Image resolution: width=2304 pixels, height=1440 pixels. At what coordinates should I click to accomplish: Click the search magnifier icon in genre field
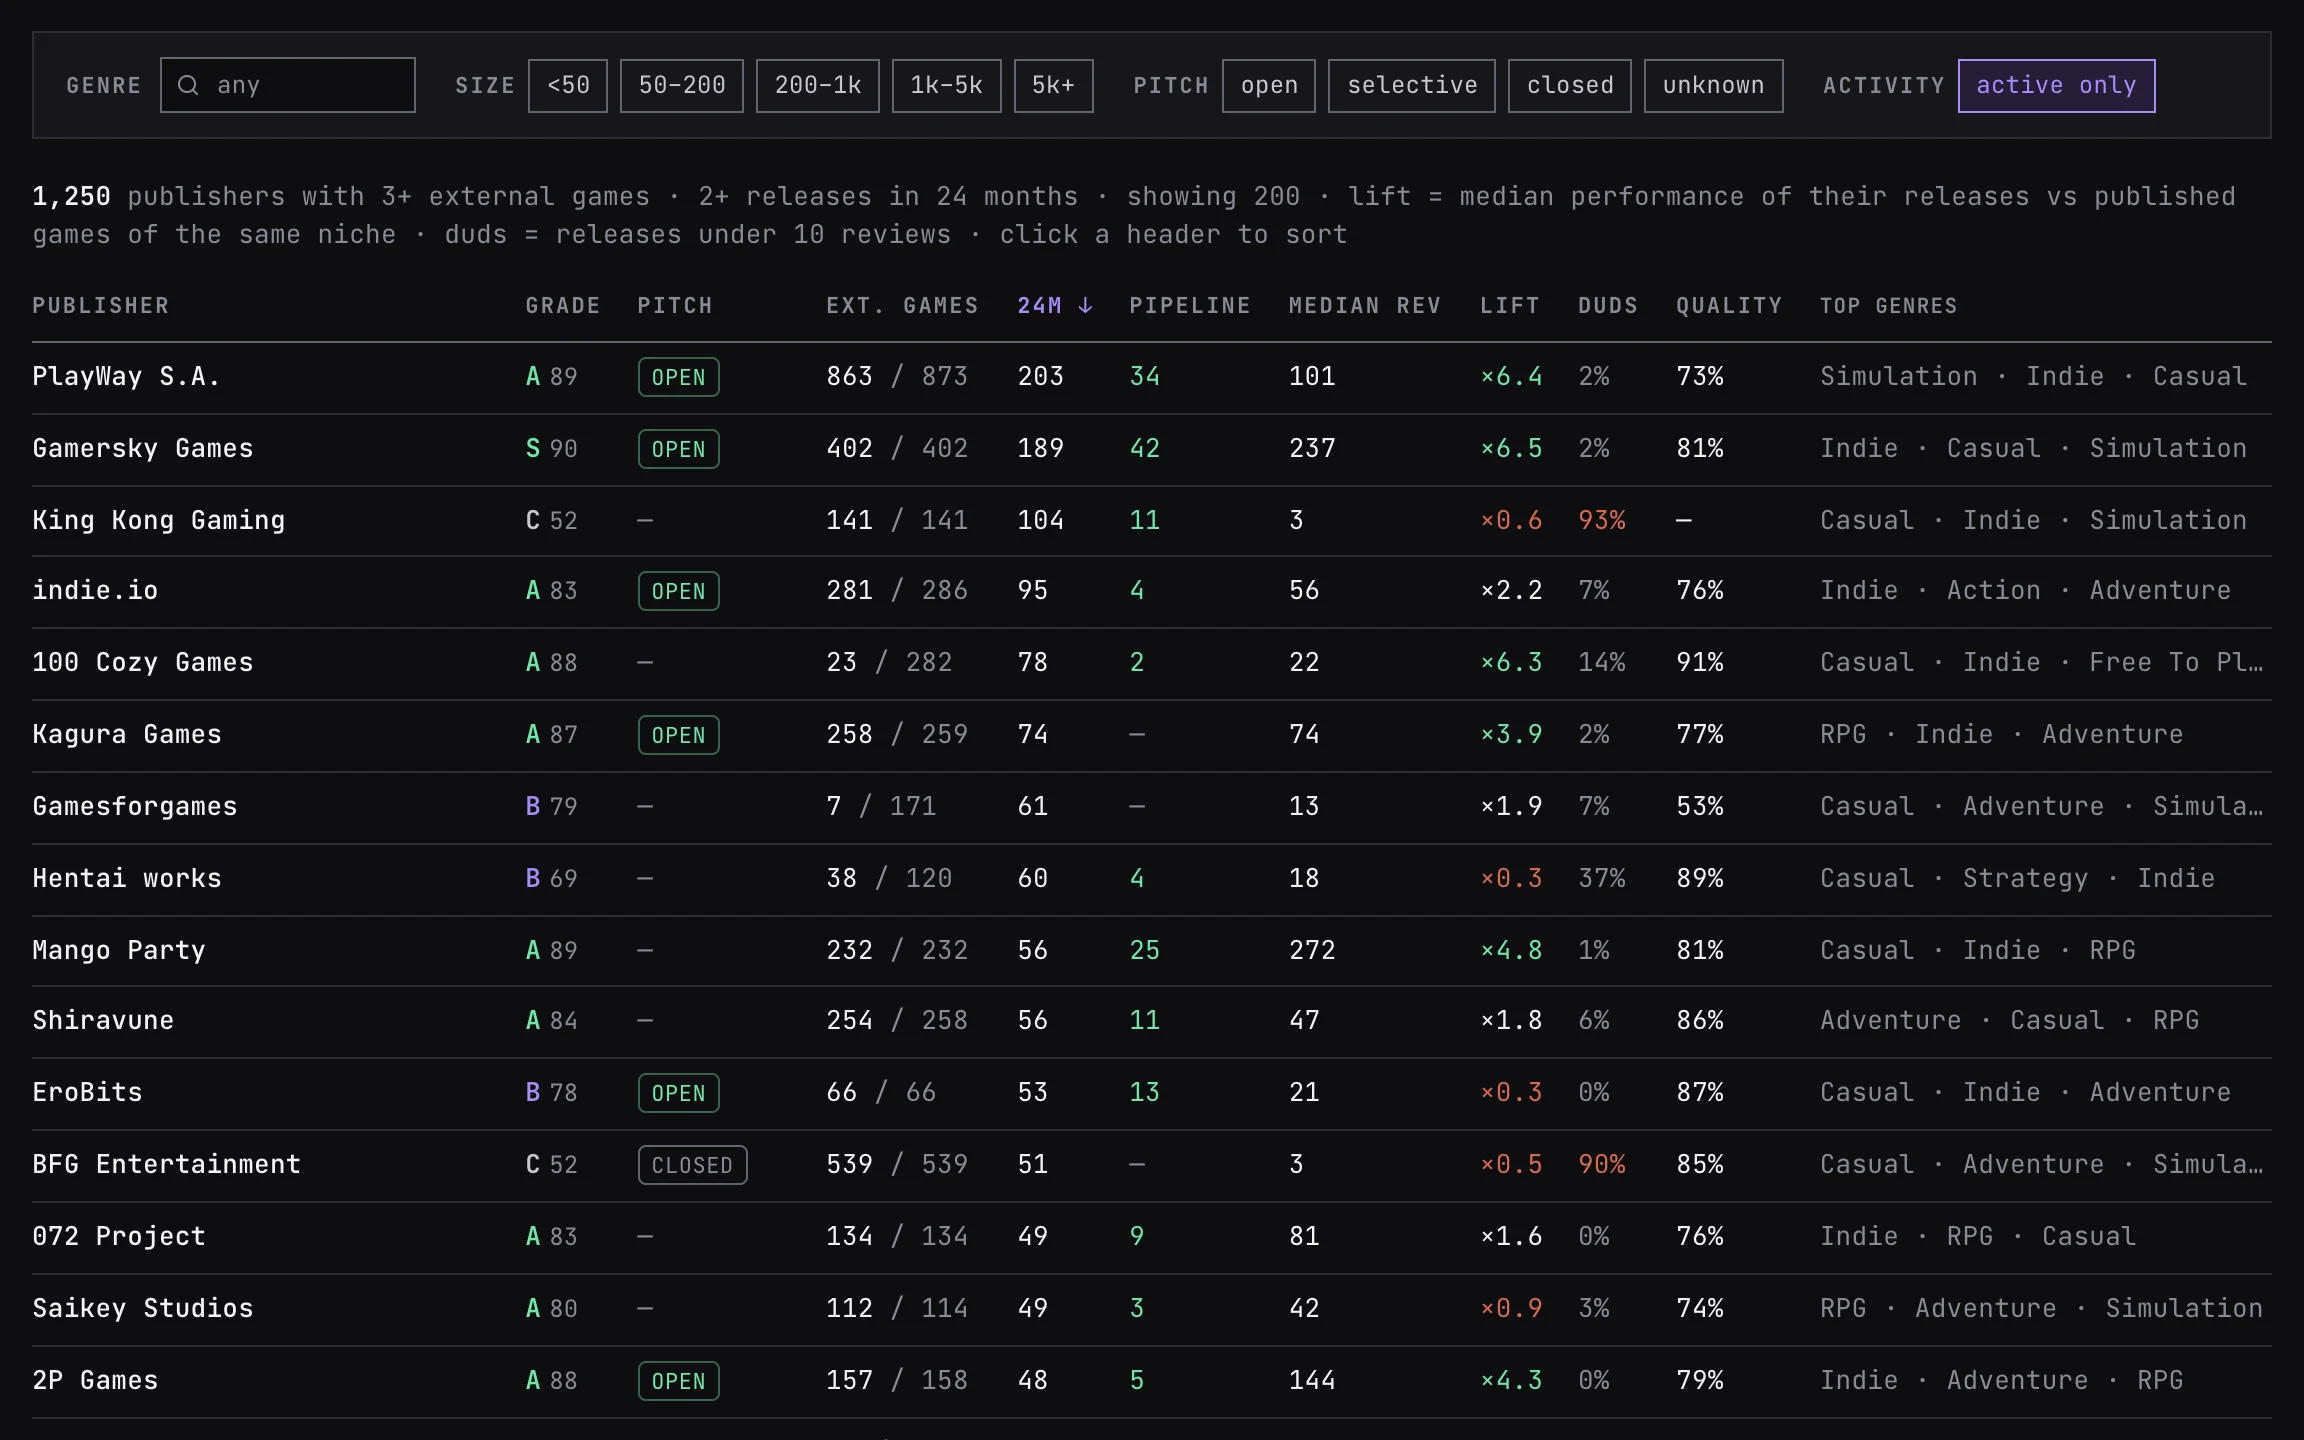188,85
